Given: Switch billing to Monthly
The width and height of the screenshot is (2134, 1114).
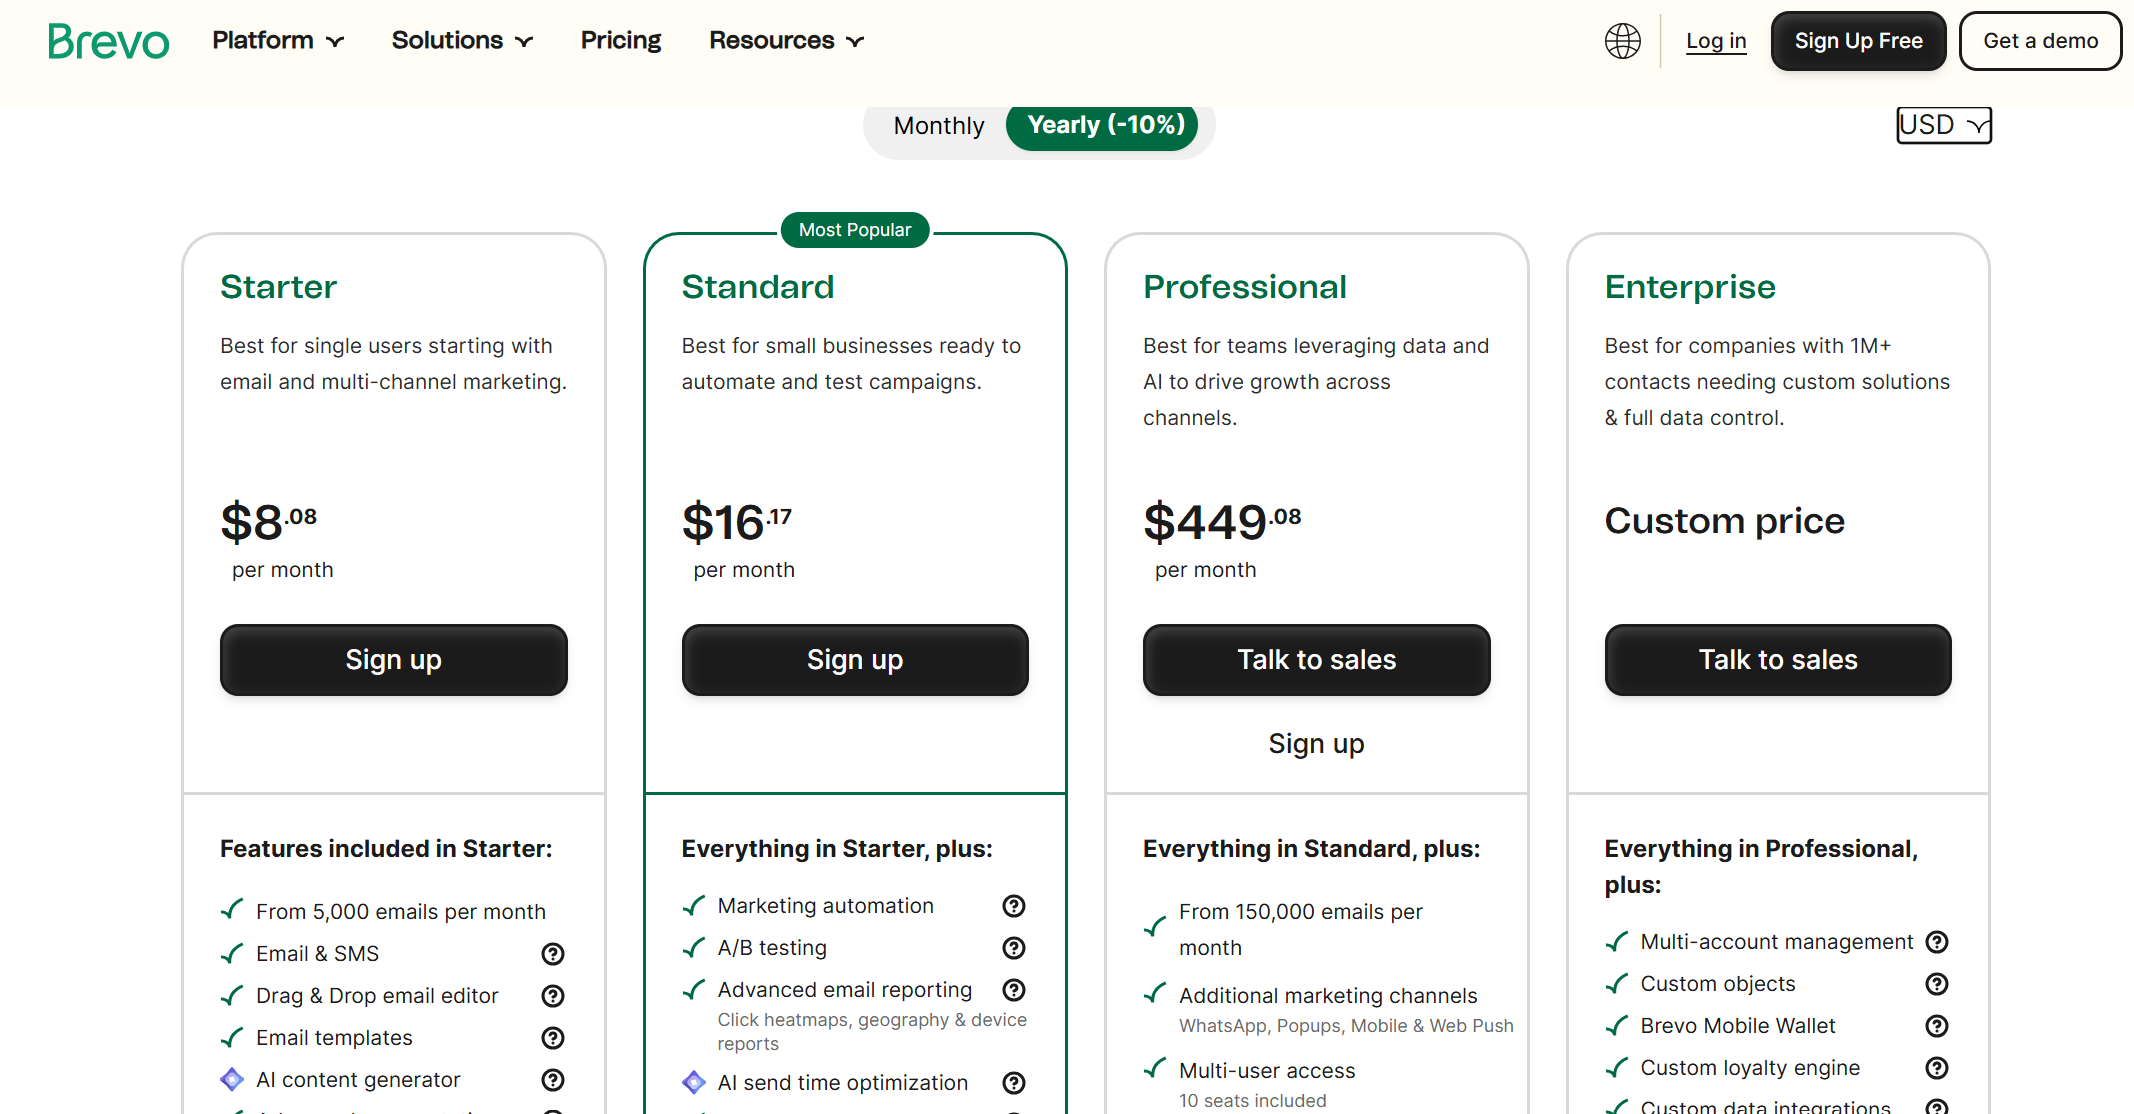Looking at the screenshot, I should point(938,126).
